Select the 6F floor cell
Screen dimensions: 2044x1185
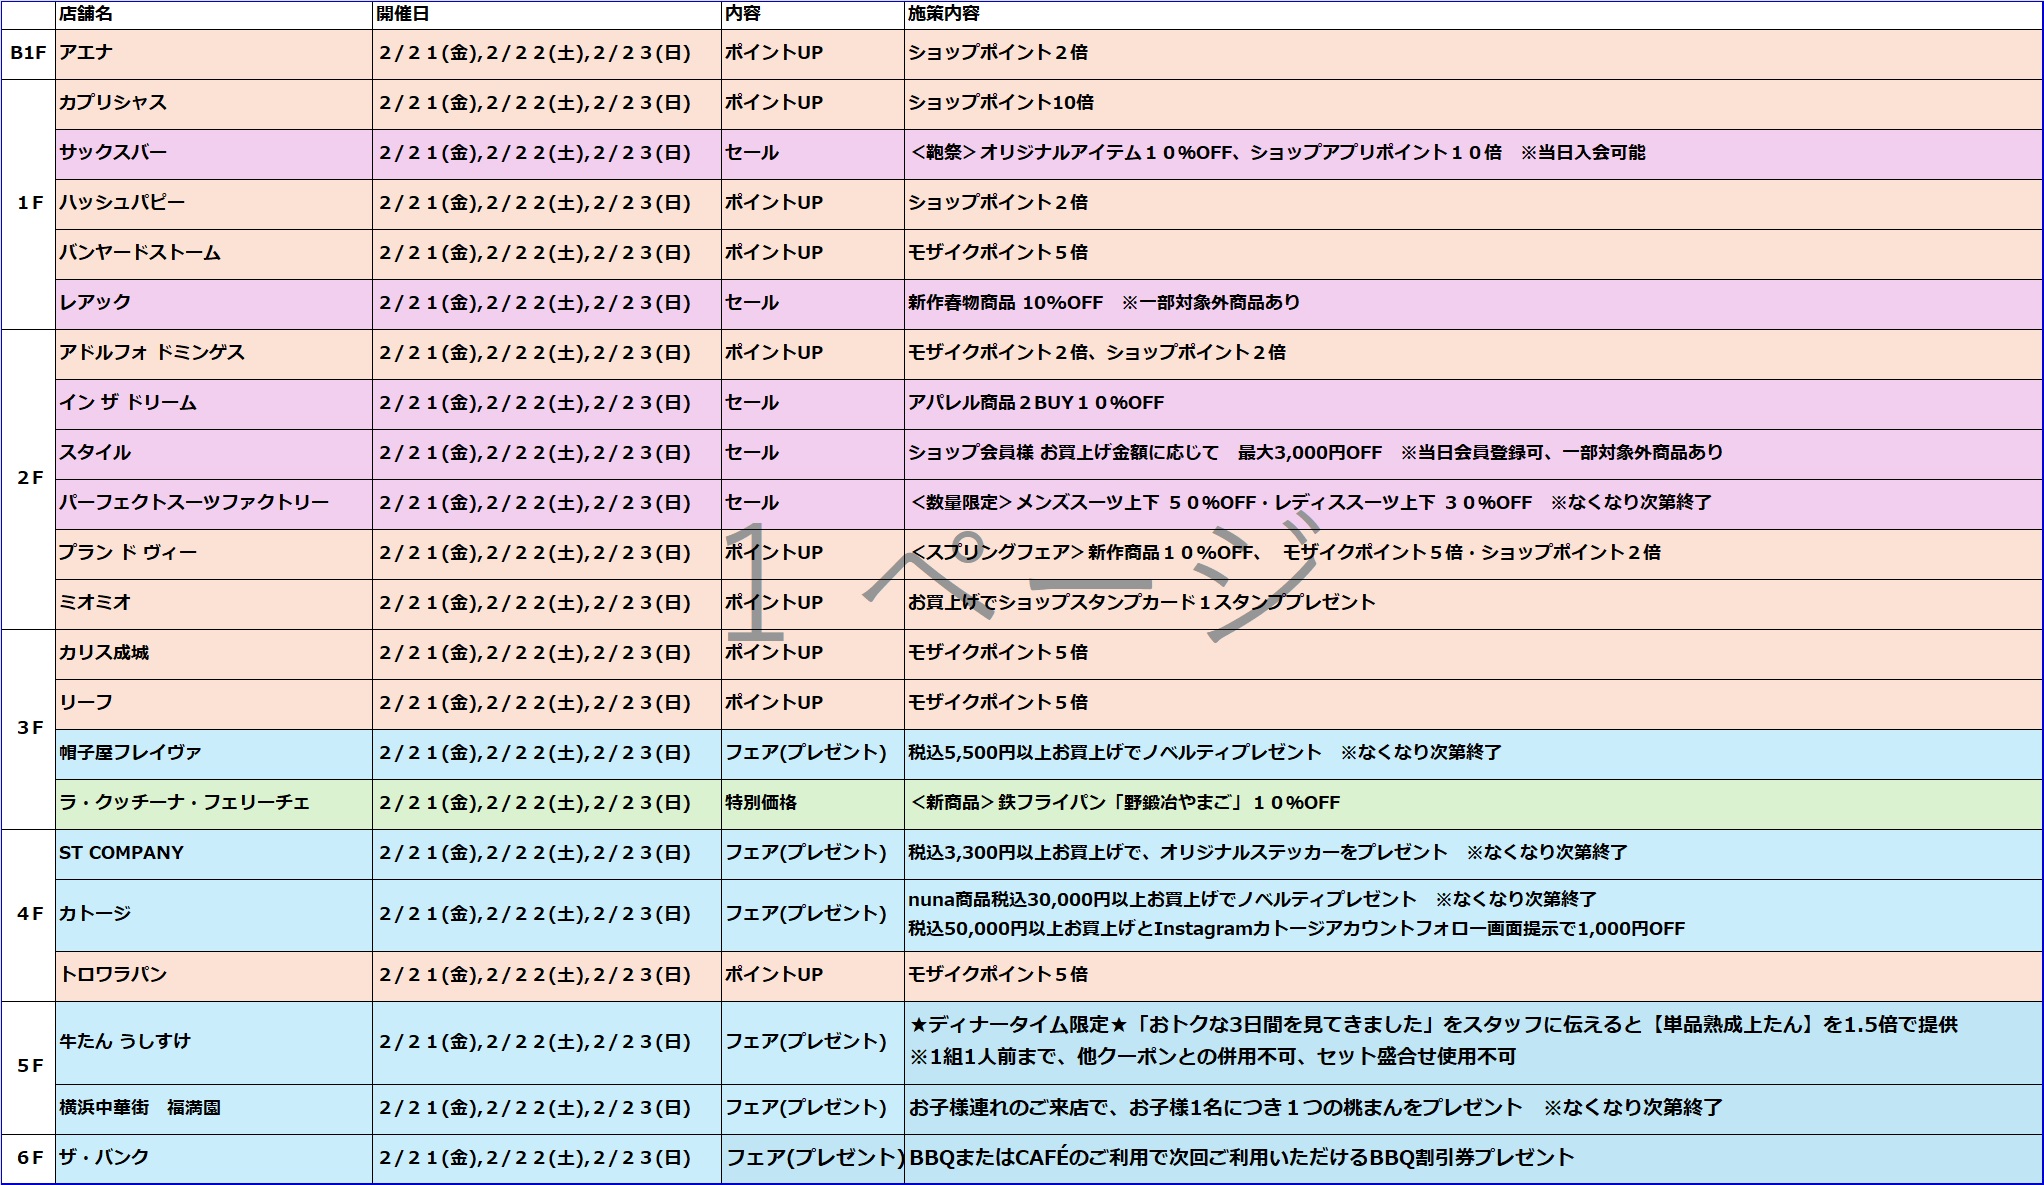pos(28,1158)
